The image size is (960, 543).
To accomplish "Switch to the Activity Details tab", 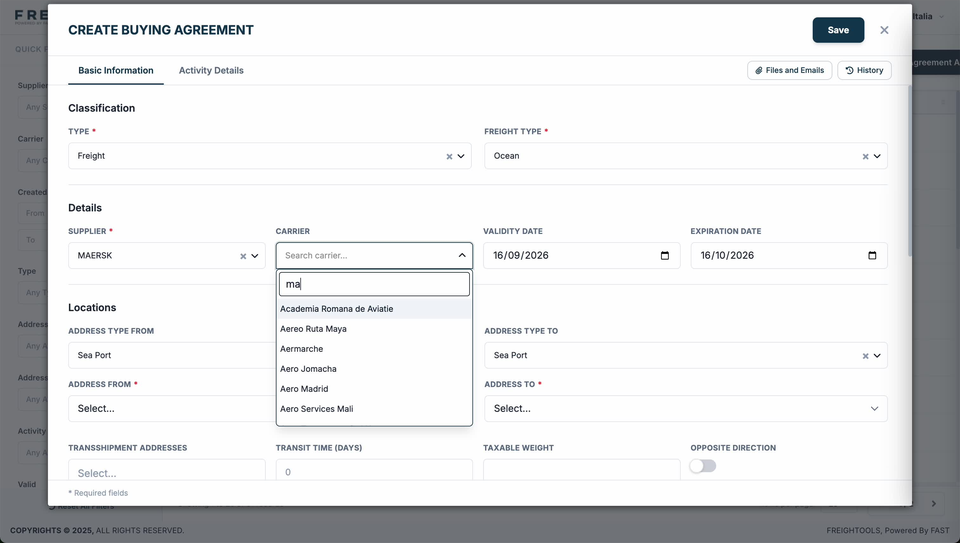I will click(211, 70).
